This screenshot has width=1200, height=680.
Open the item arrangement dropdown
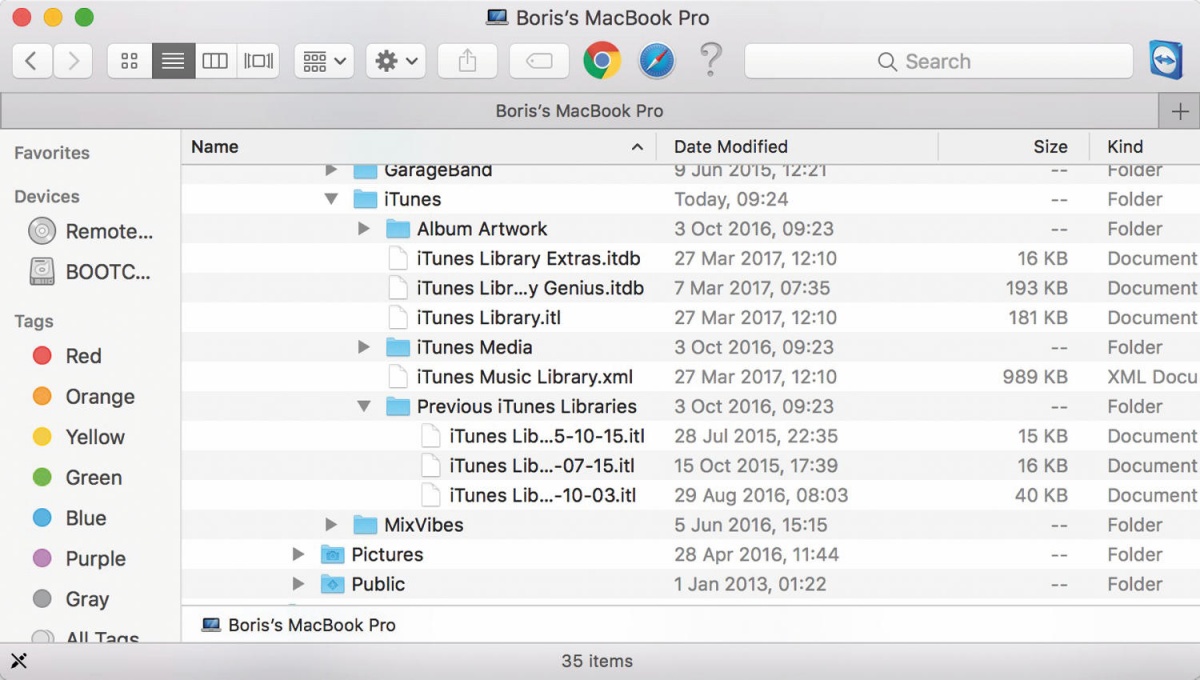coord(324,61)
